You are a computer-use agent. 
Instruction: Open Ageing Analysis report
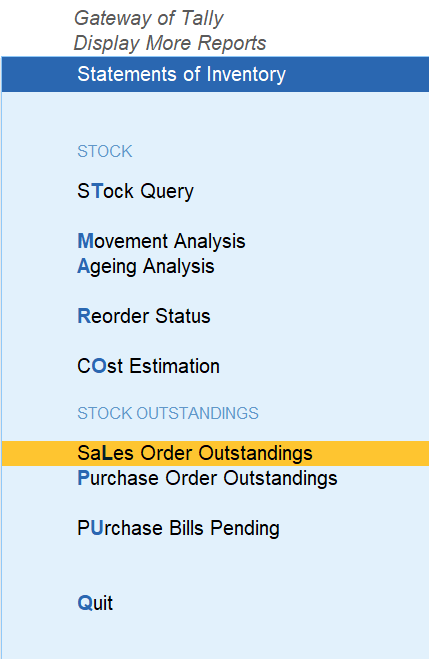coord(146,267)
